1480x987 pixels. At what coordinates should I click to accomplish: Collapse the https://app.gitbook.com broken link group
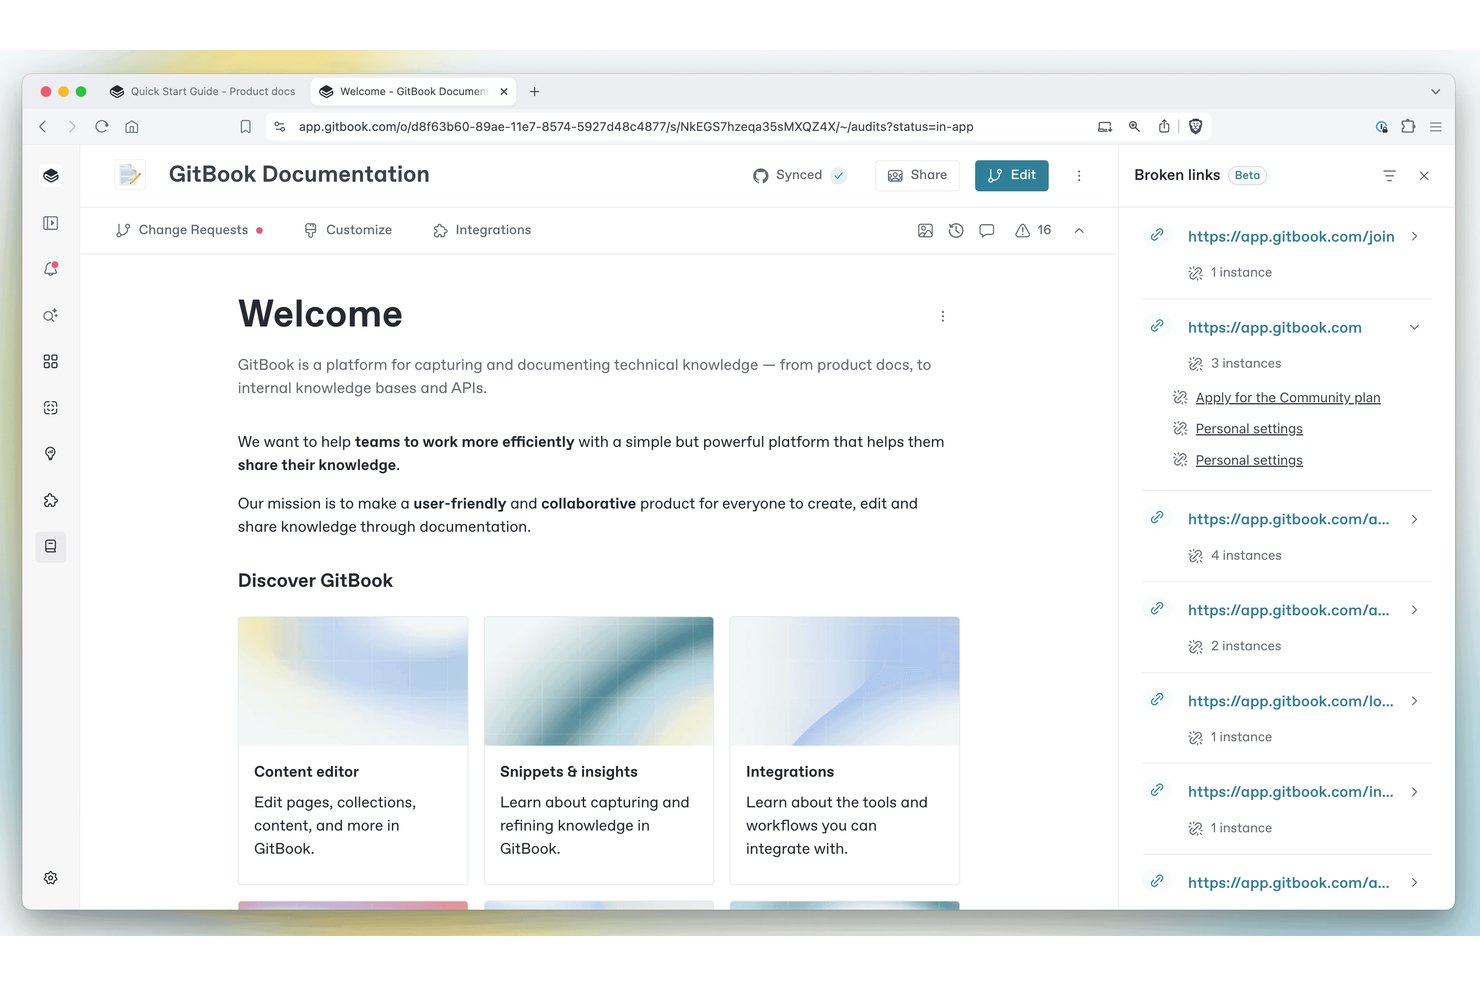(x=1414, y=327)
